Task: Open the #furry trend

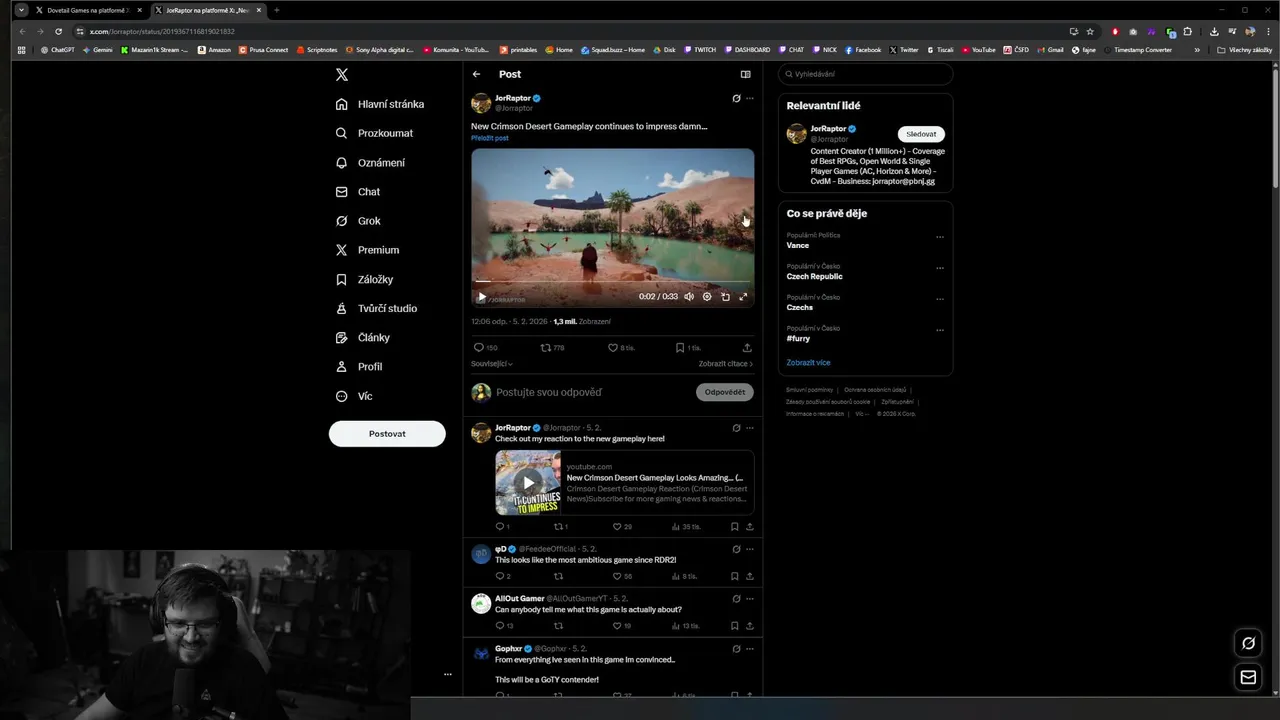Action: coord(798,338)
